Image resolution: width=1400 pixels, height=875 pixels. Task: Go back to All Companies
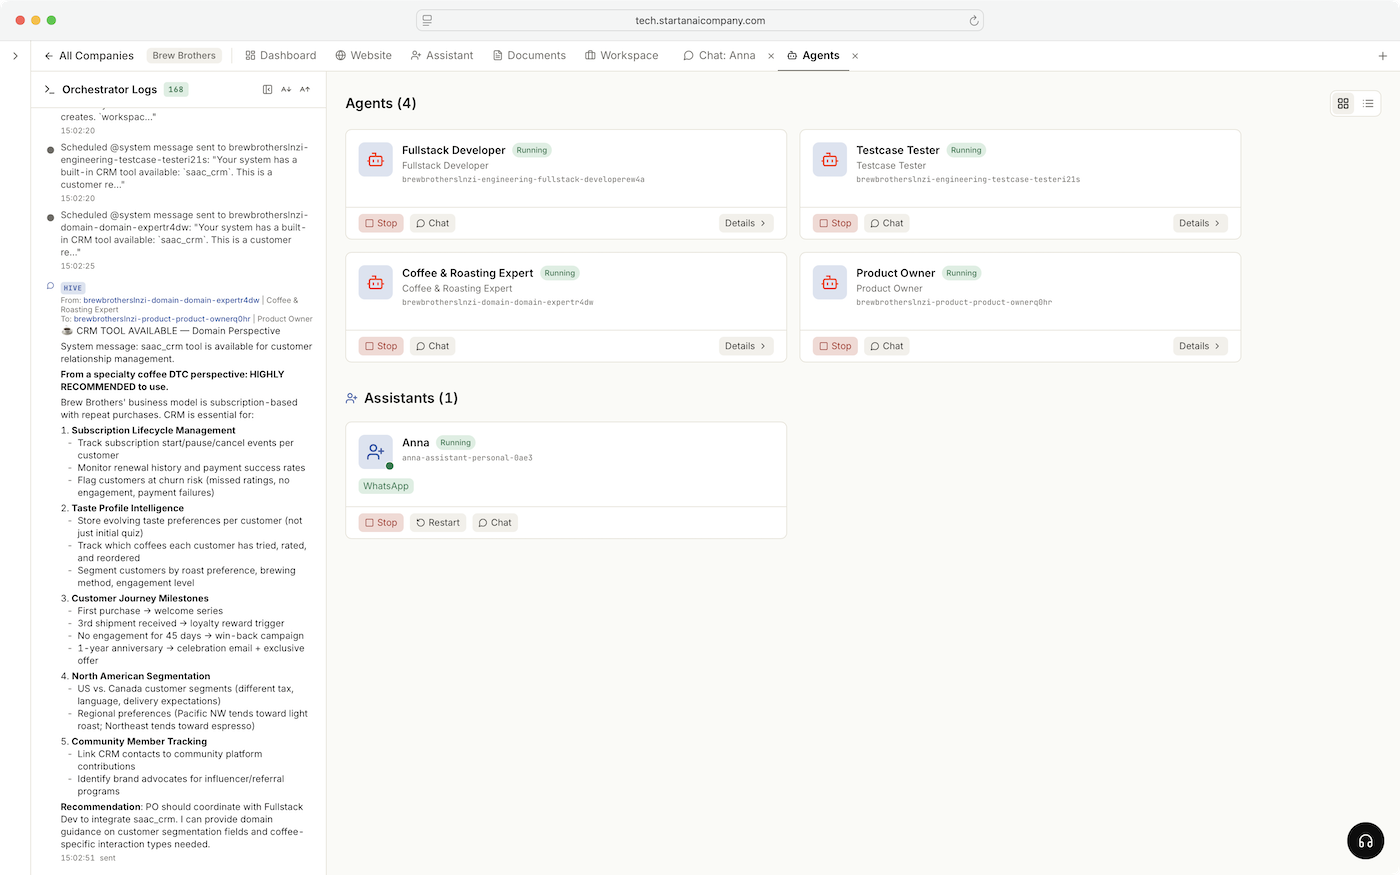click(x=89, y=56)
